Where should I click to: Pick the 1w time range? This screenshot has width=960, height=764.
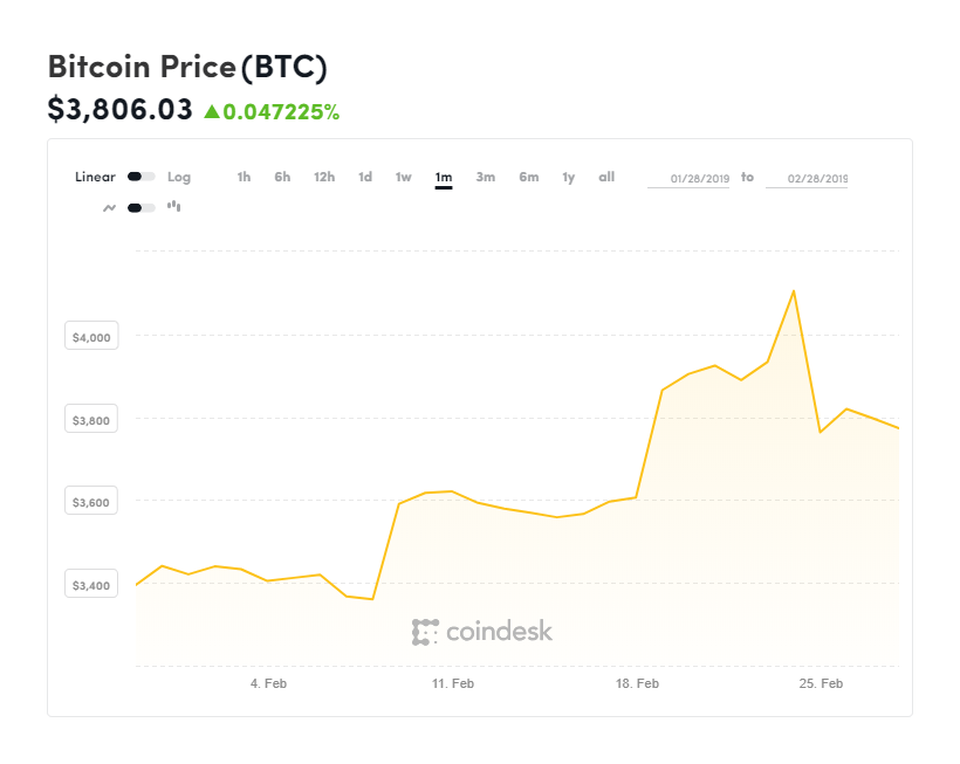403,177
